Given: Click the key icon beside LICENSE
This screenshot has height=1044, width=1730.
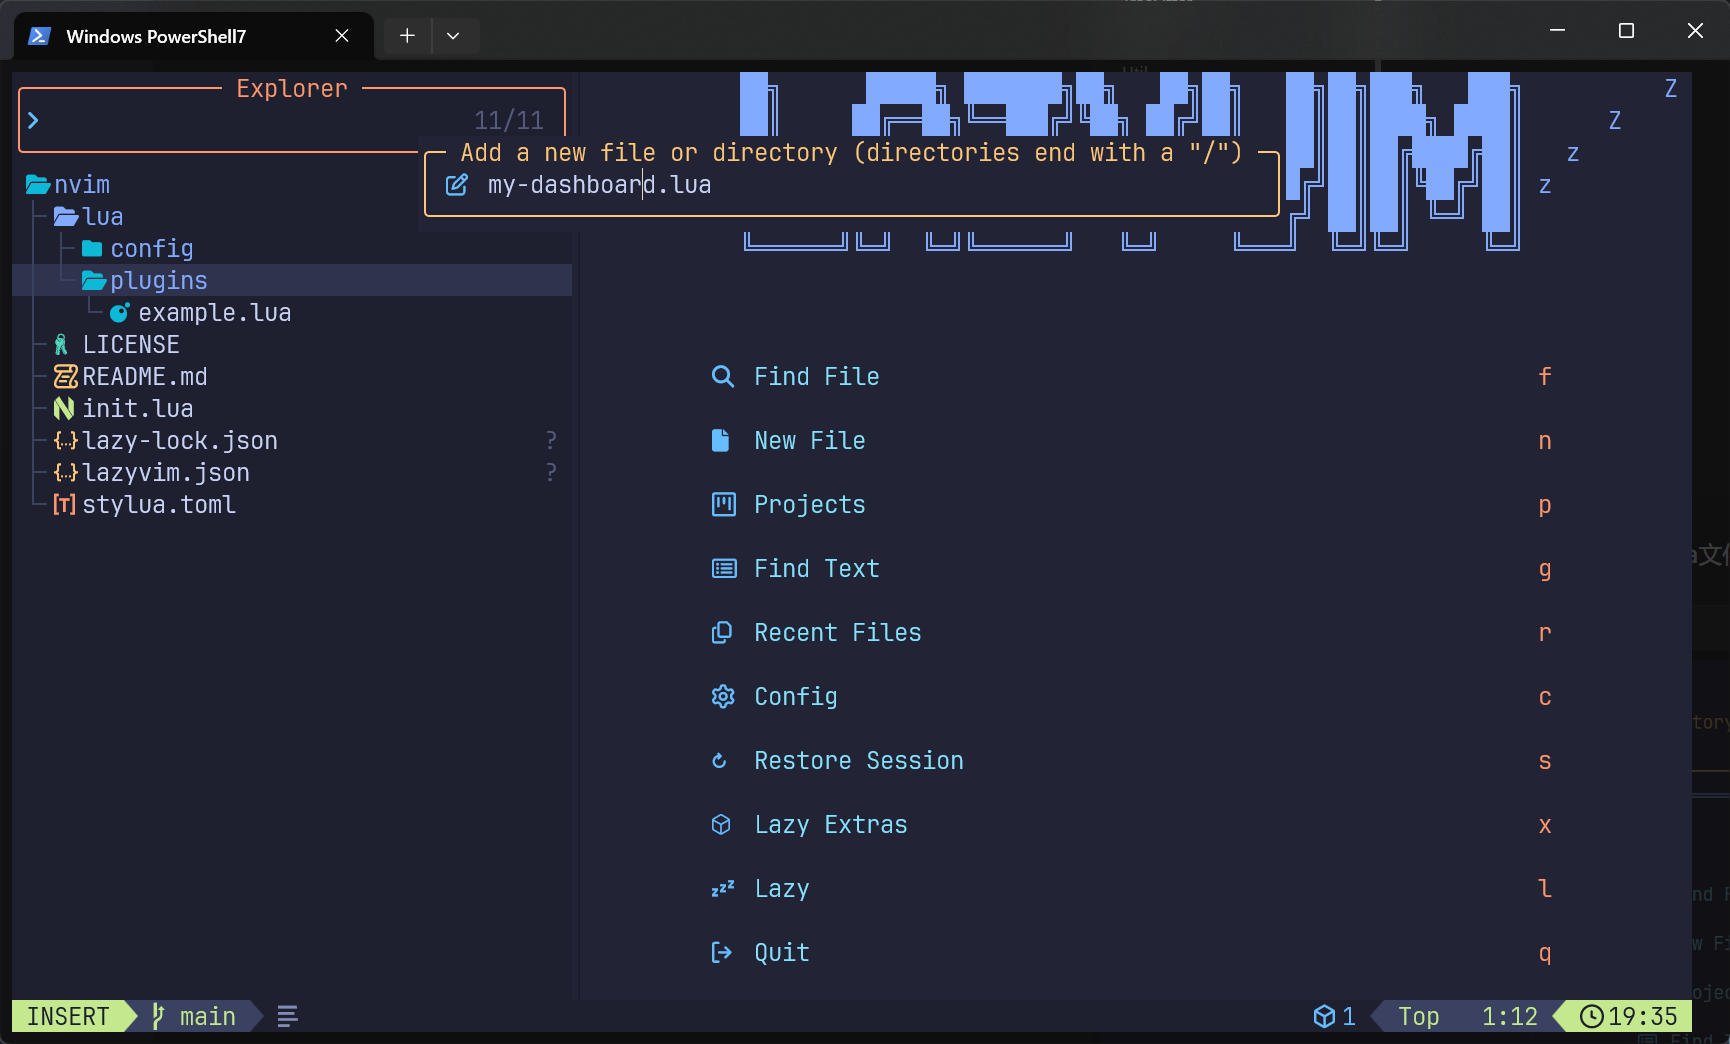Looking at the screenshot, I should [x=61, y=345].
